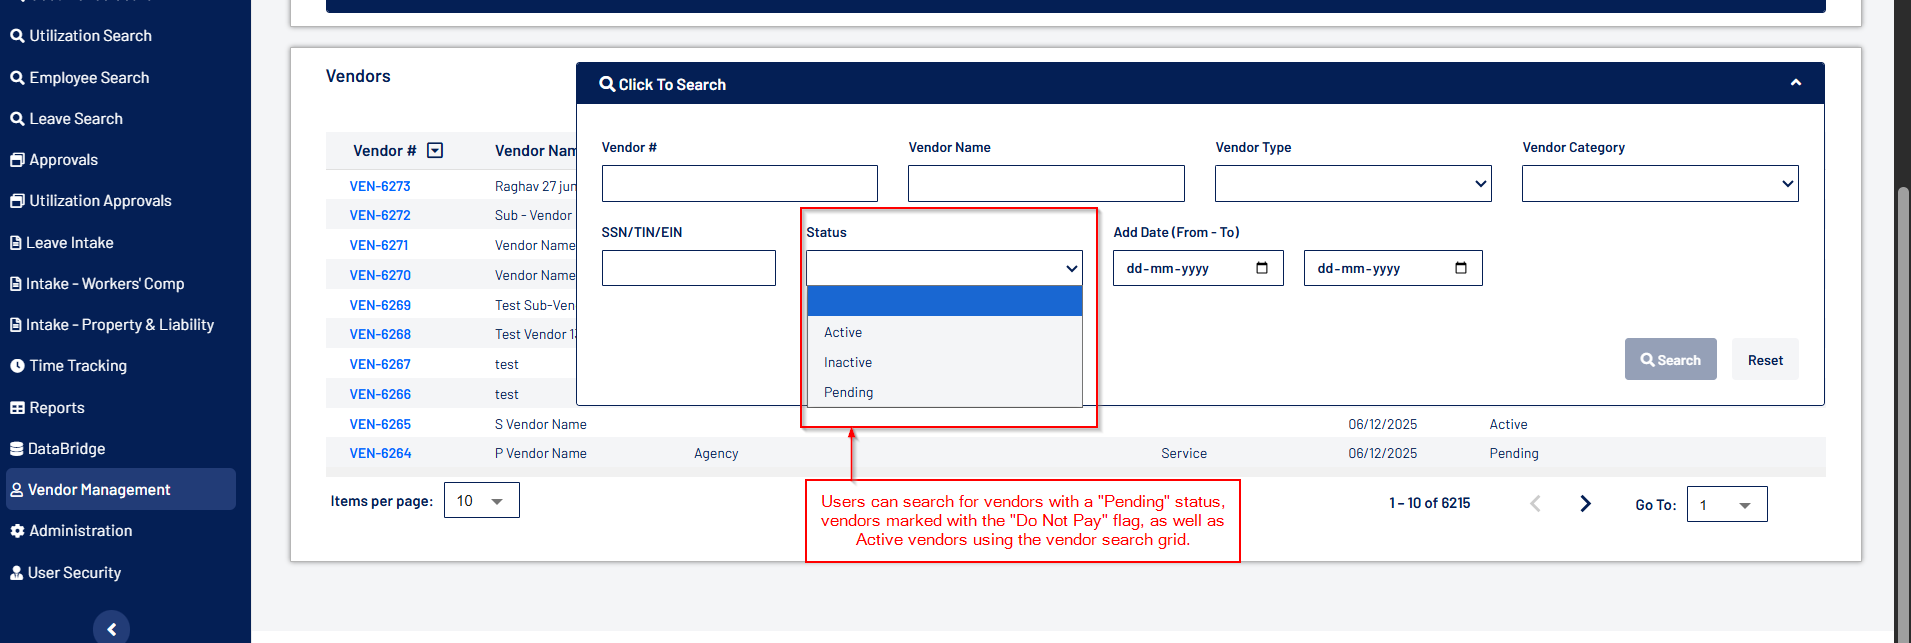
Task: Click the Search button
Action: pyautogui.click(x=1670, y=360)
